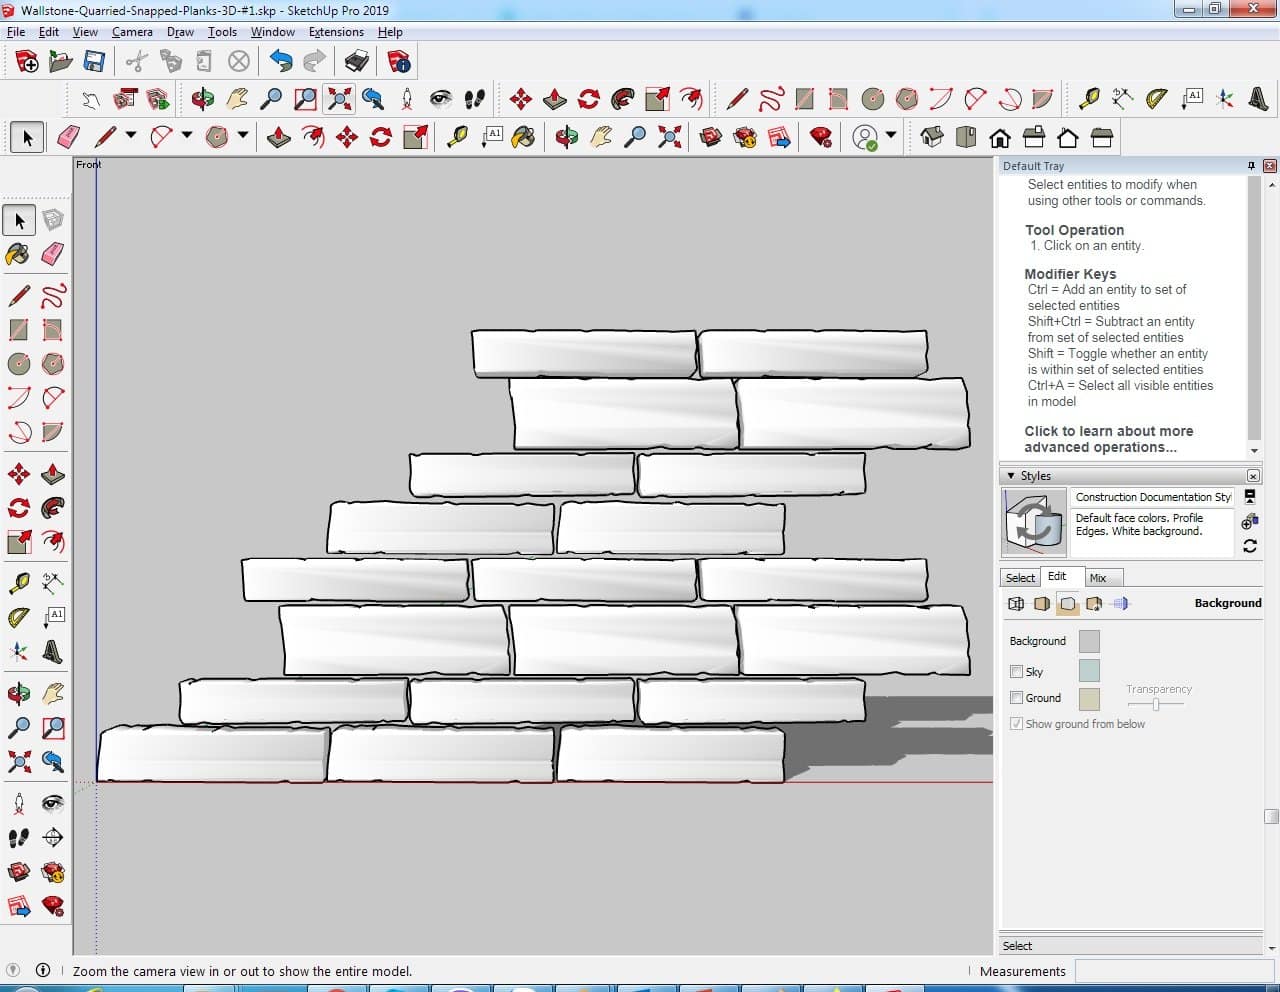Click the Undo arrow icon
1280x992 pixels.
[x=281, y=62]
